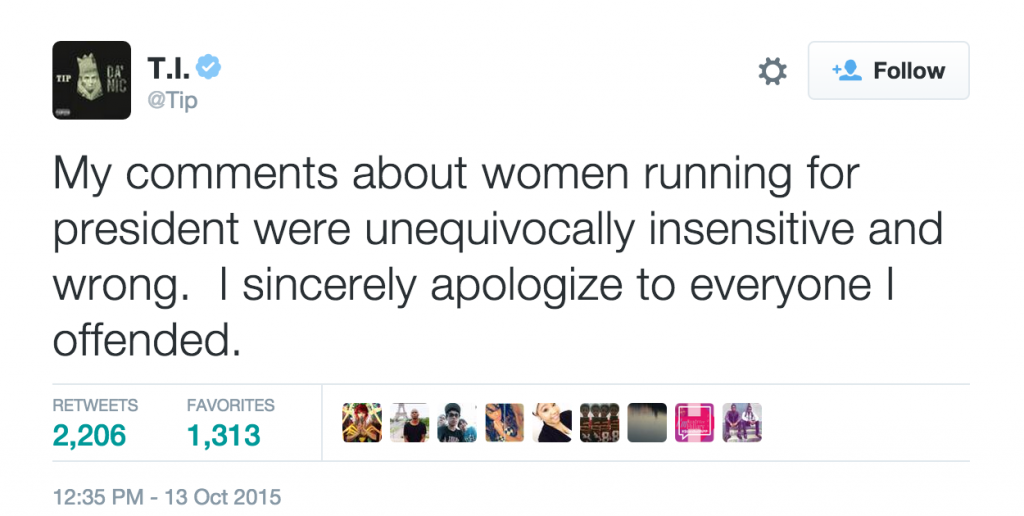1024x516 pixels.
Task: View the 1,313 favorites count
Action: coord(223,435)
